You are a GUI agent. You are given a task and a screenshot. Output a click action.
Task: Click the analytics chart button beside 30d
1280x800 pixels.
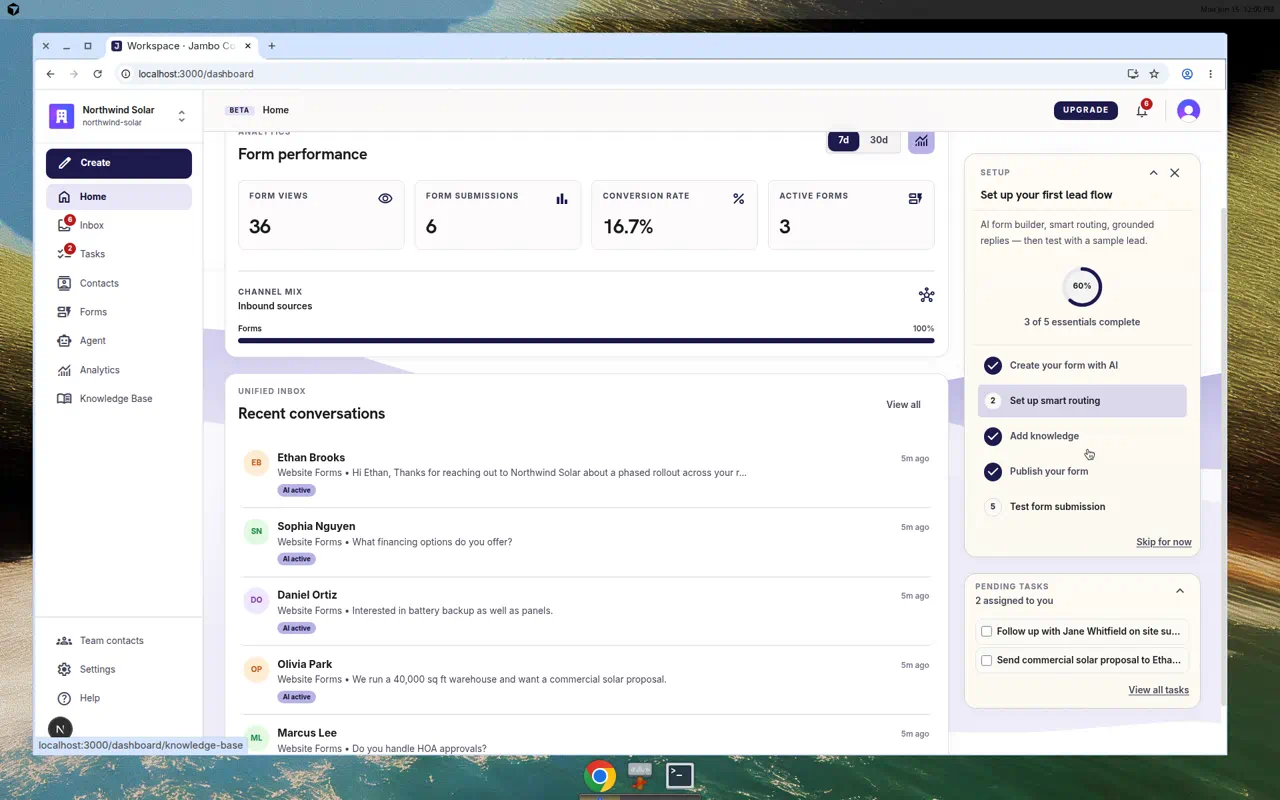click(x=921, y=141)
